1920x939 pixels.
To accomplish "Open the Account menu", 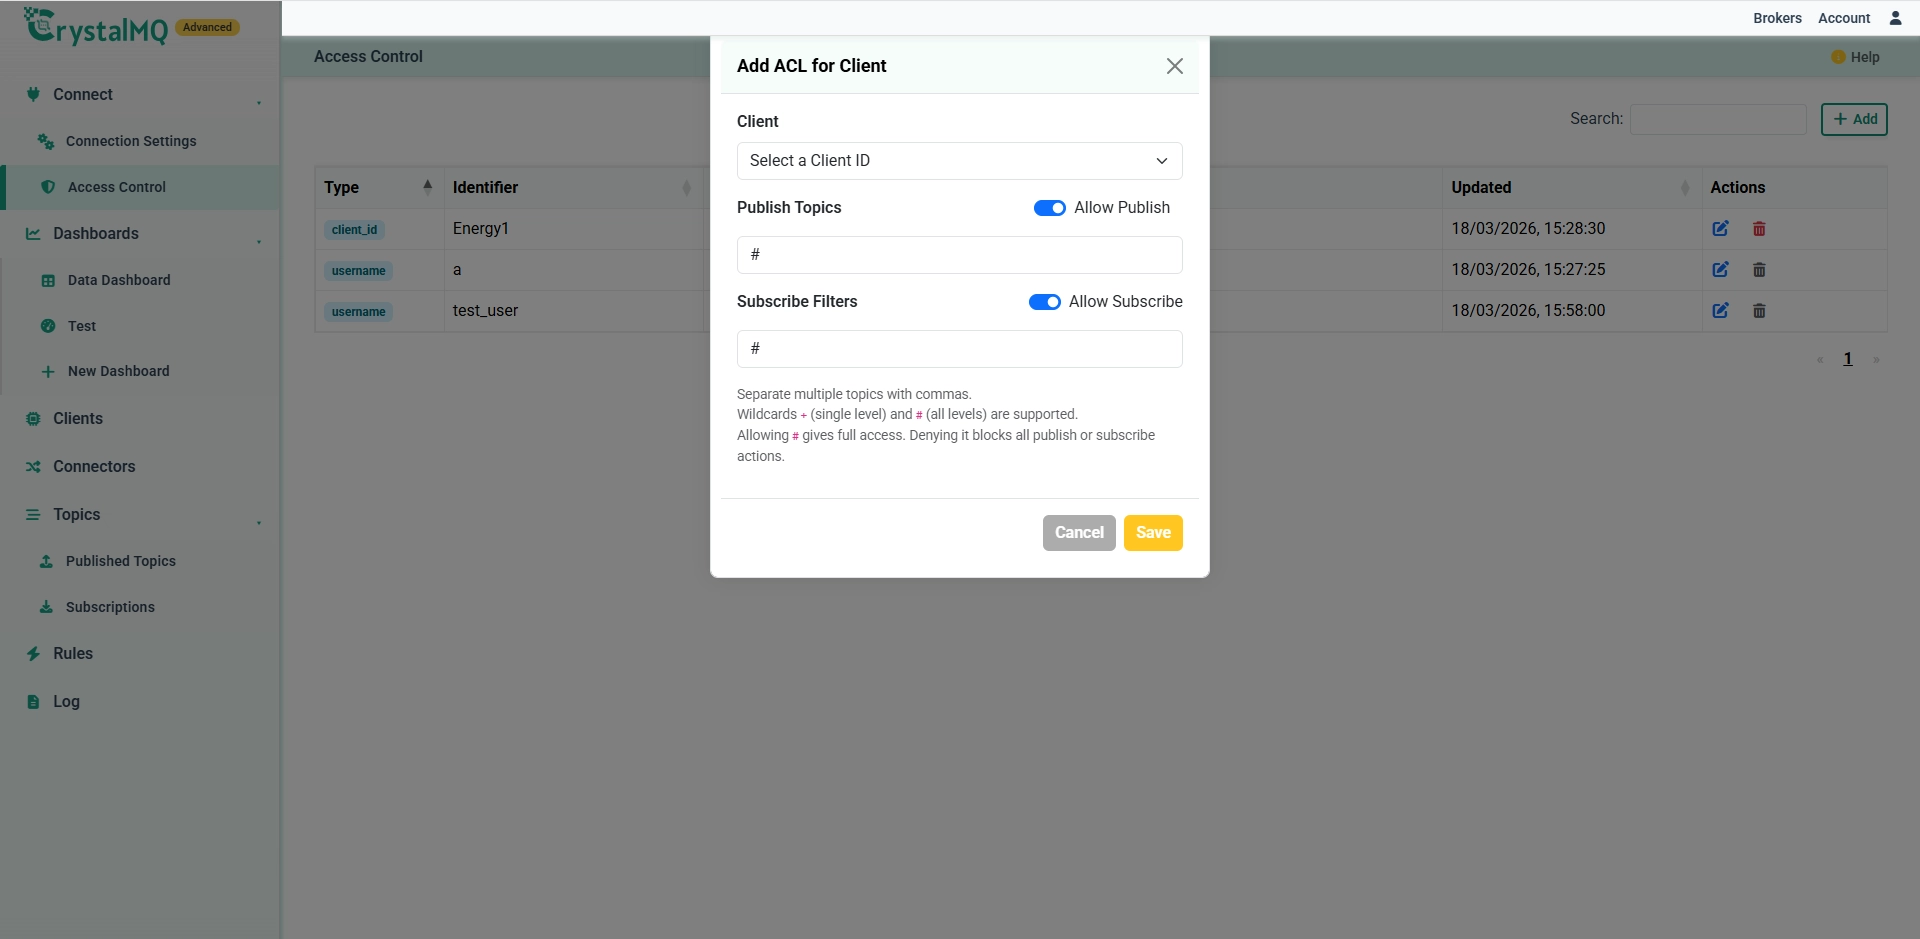I will coord(1844,18).
